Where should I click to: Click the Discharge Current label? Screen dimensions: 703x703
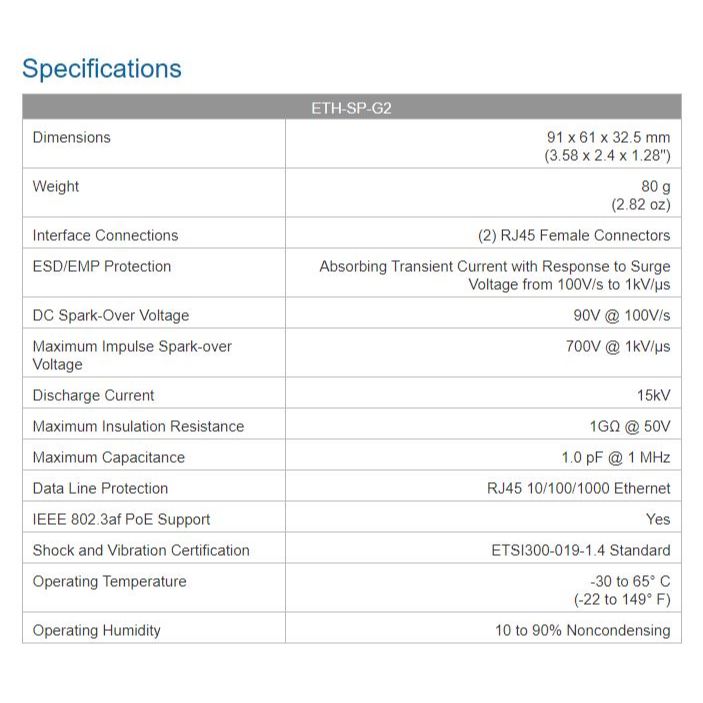click(x=94, y=395)
